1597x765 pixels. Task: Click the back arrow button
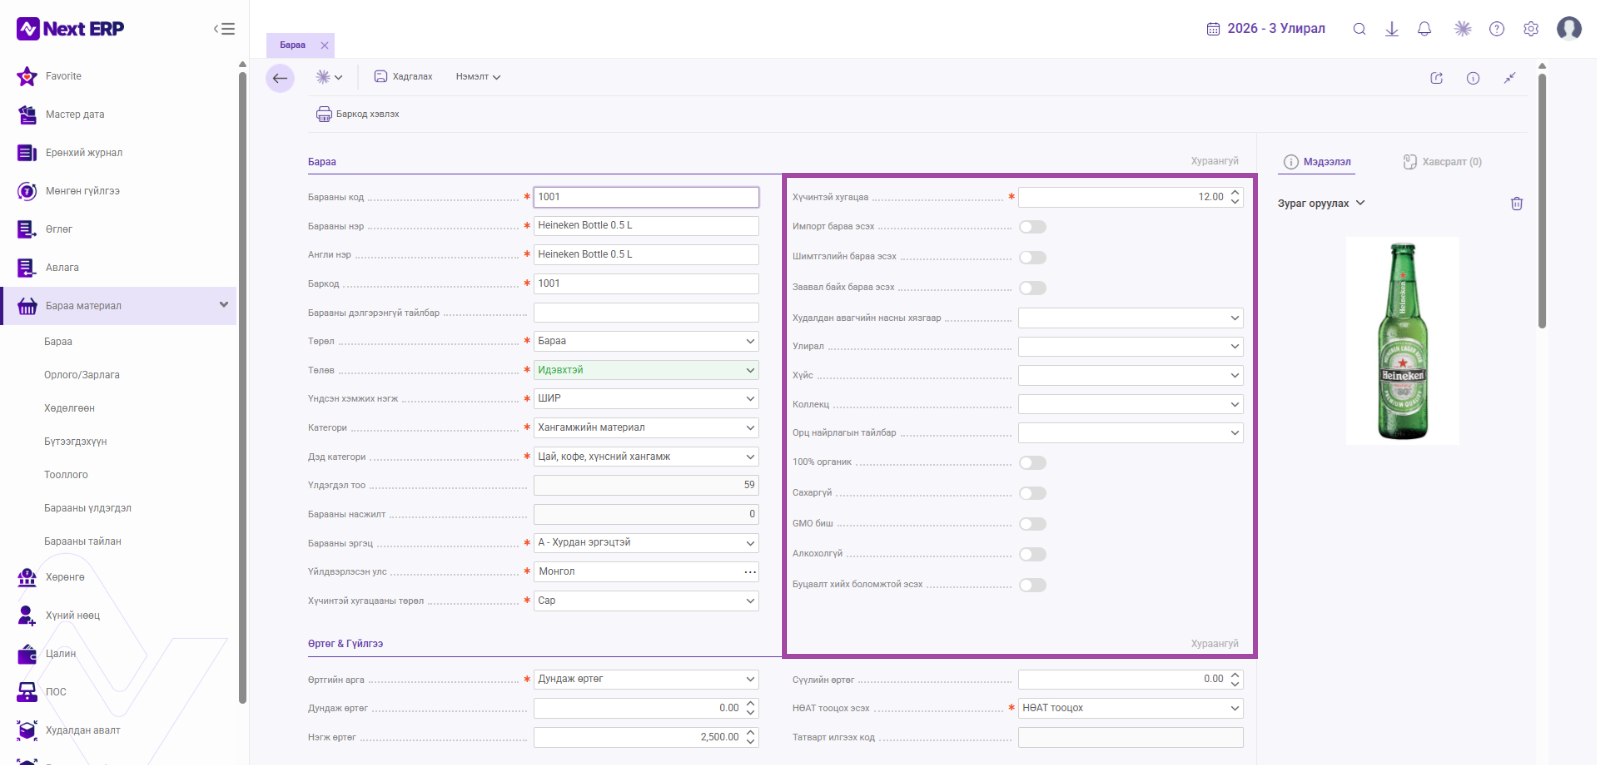[280, 78]
